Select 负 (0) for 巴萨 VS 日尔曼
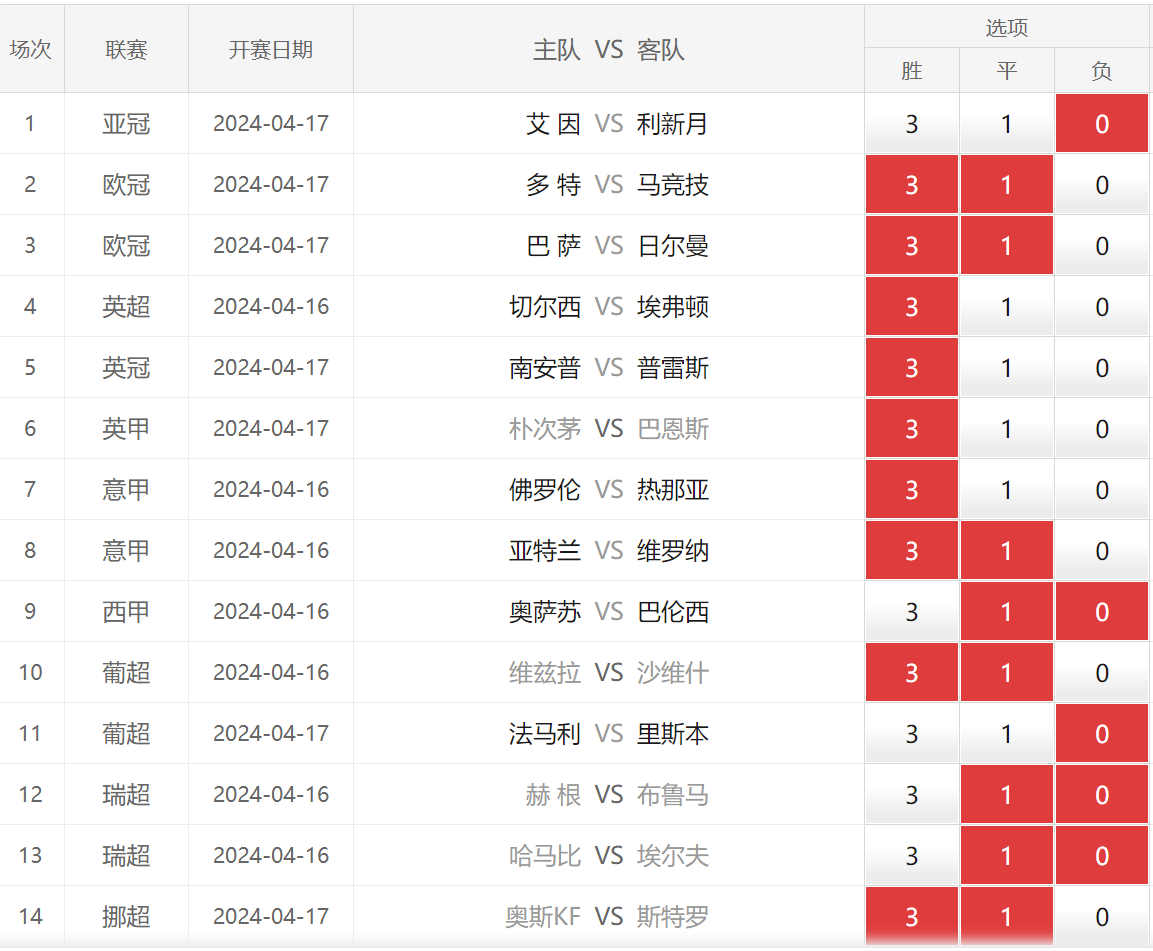The image size is (1153, 951). pyautogui.click(x=1102, y=246)
